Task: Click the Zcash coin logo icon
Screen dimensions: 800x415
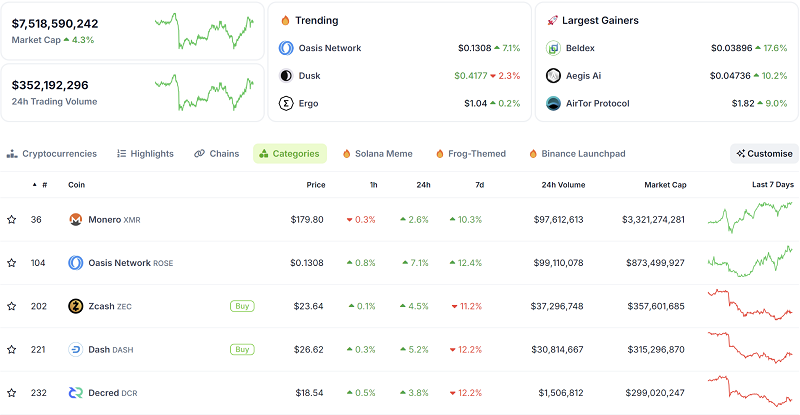Action: 75,306
